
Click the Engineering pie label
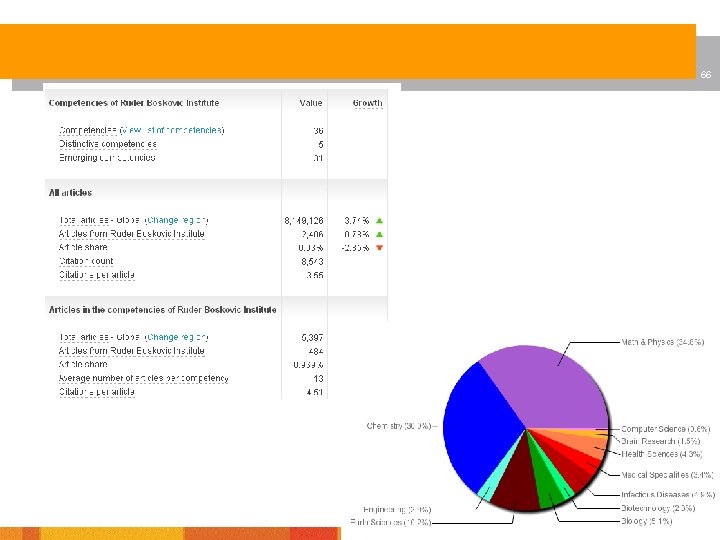397,509
